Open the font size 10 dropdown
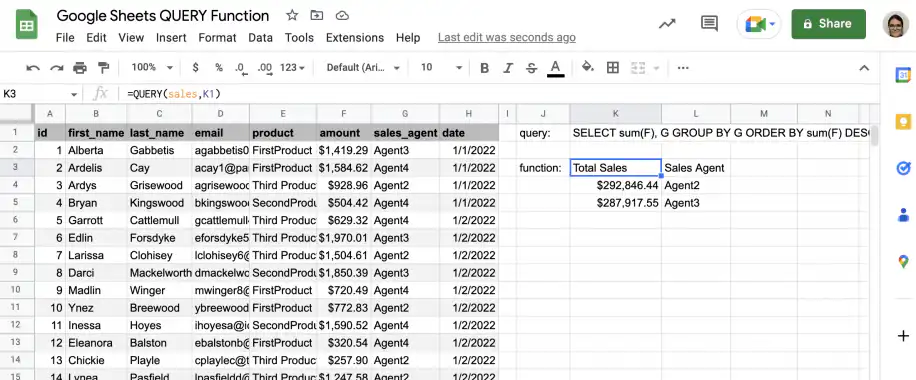916x380 pixels. pyautogui.click(x=441, y=68)
